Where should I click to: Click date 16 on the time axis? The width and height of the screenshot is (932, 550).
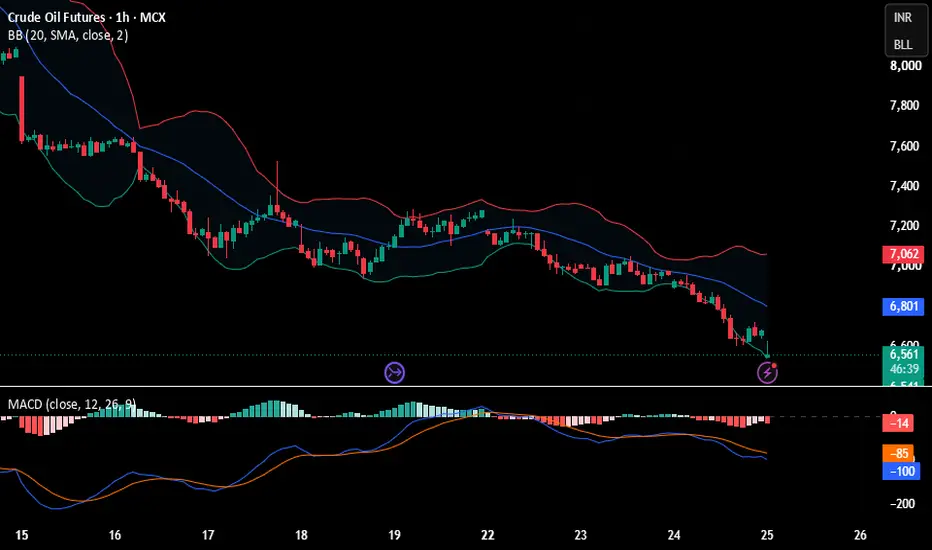pyautogui.click(x=115, y=535)
